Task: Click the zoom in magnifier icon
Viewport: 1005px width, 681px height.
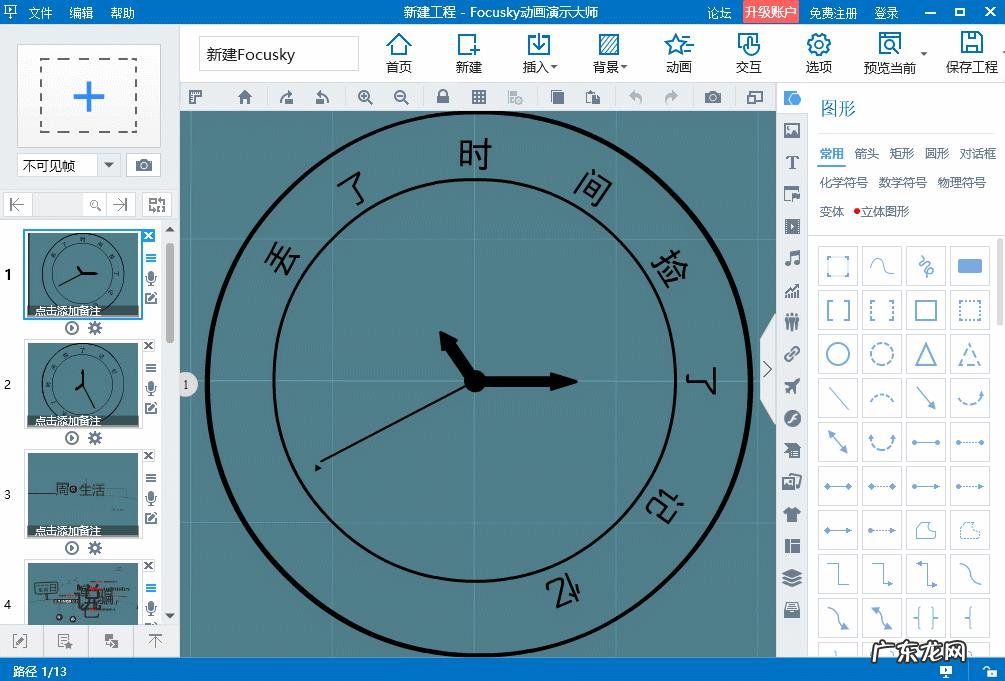Action: (x=365, y=97)
